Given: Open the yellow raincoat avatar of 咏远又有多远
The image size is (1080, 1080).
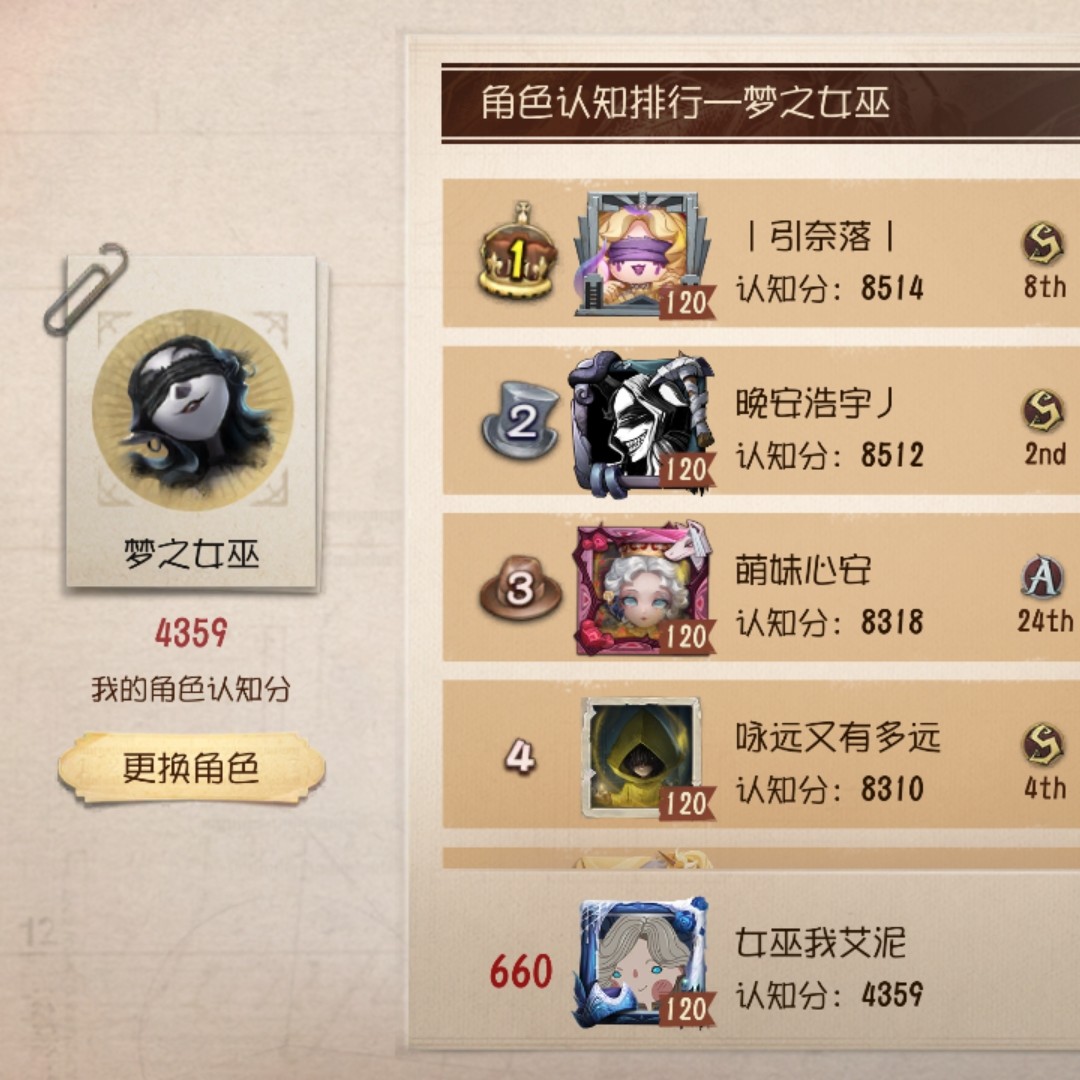Looking at the screenshot, I should [x=643, y=758].
